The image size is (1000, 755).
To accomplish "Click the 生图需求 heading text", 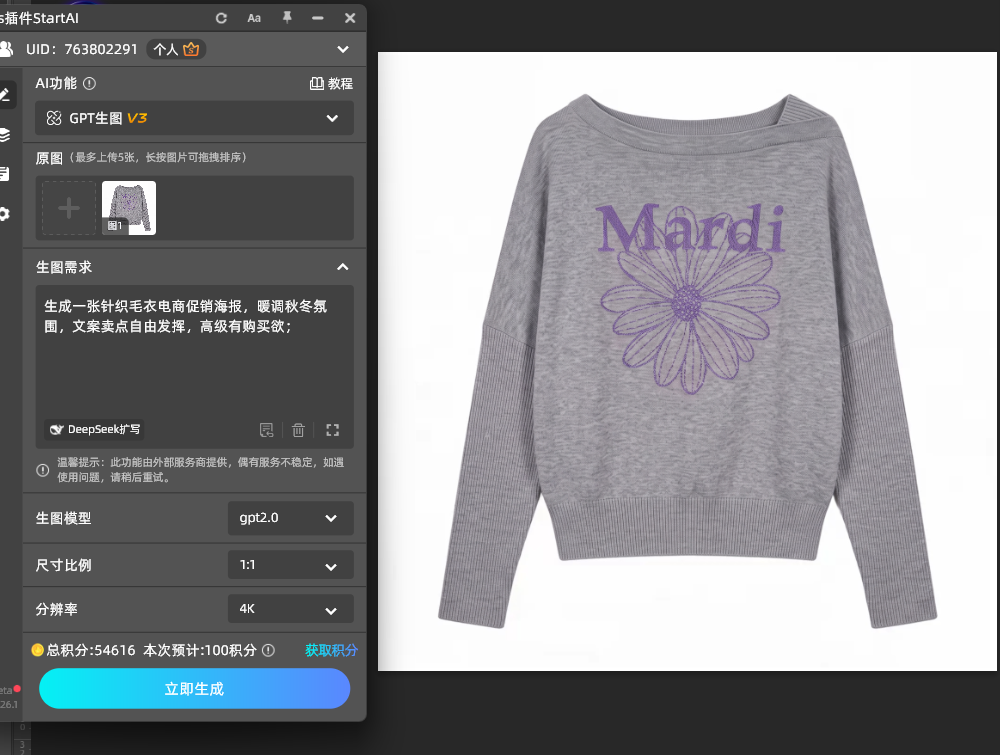I will [x=64, y=267].
